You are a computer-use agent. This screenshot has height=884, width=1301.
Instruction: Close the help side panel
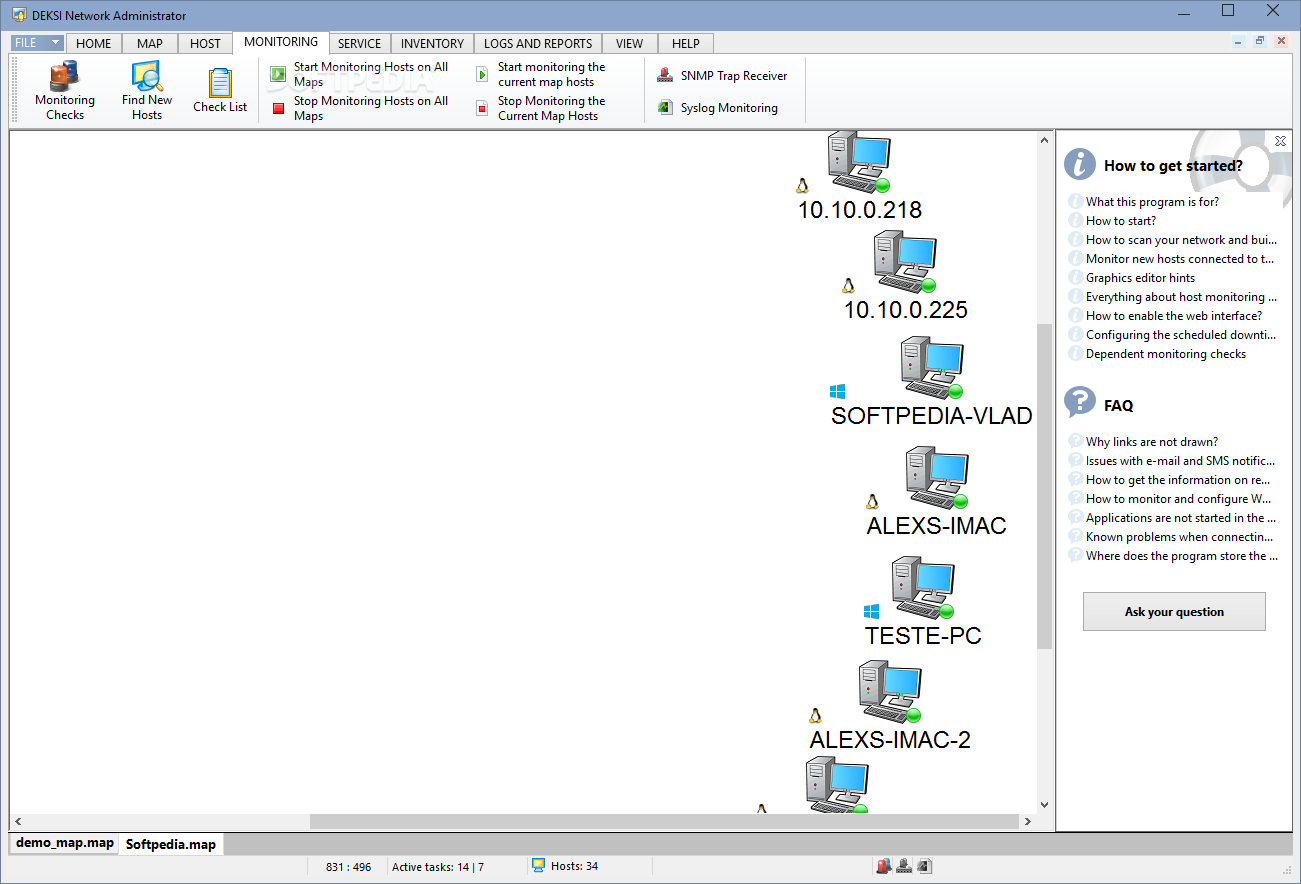point(1280,141)
